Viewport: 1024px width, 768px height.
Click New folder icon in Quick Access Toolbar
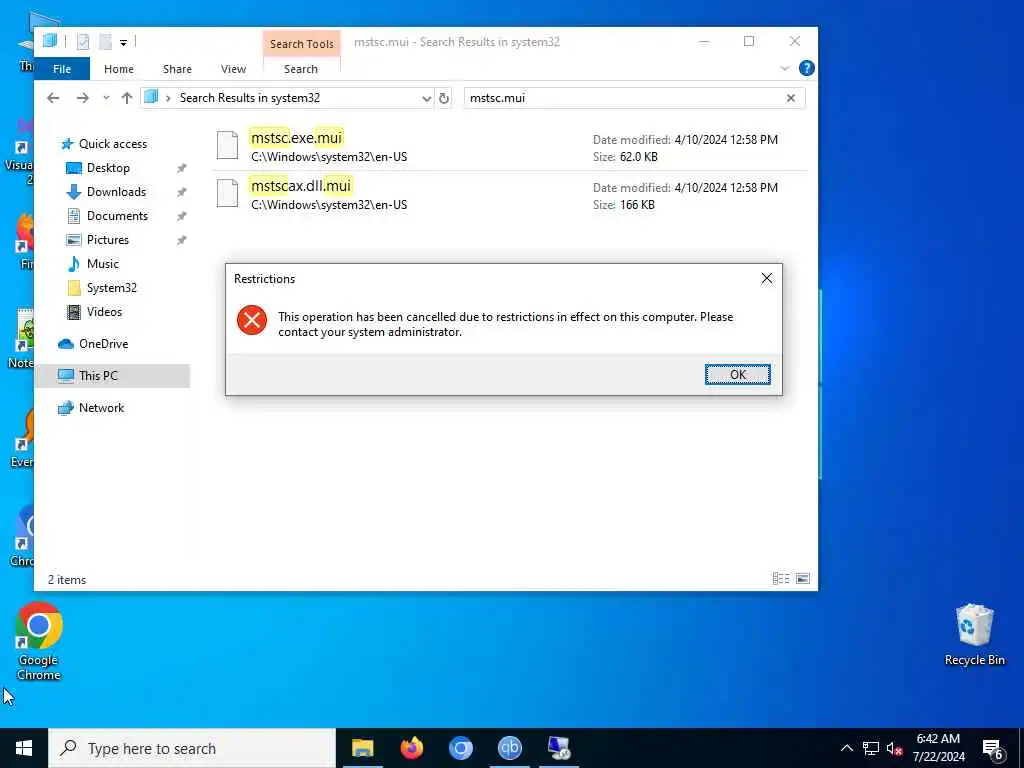click(105, 41)
